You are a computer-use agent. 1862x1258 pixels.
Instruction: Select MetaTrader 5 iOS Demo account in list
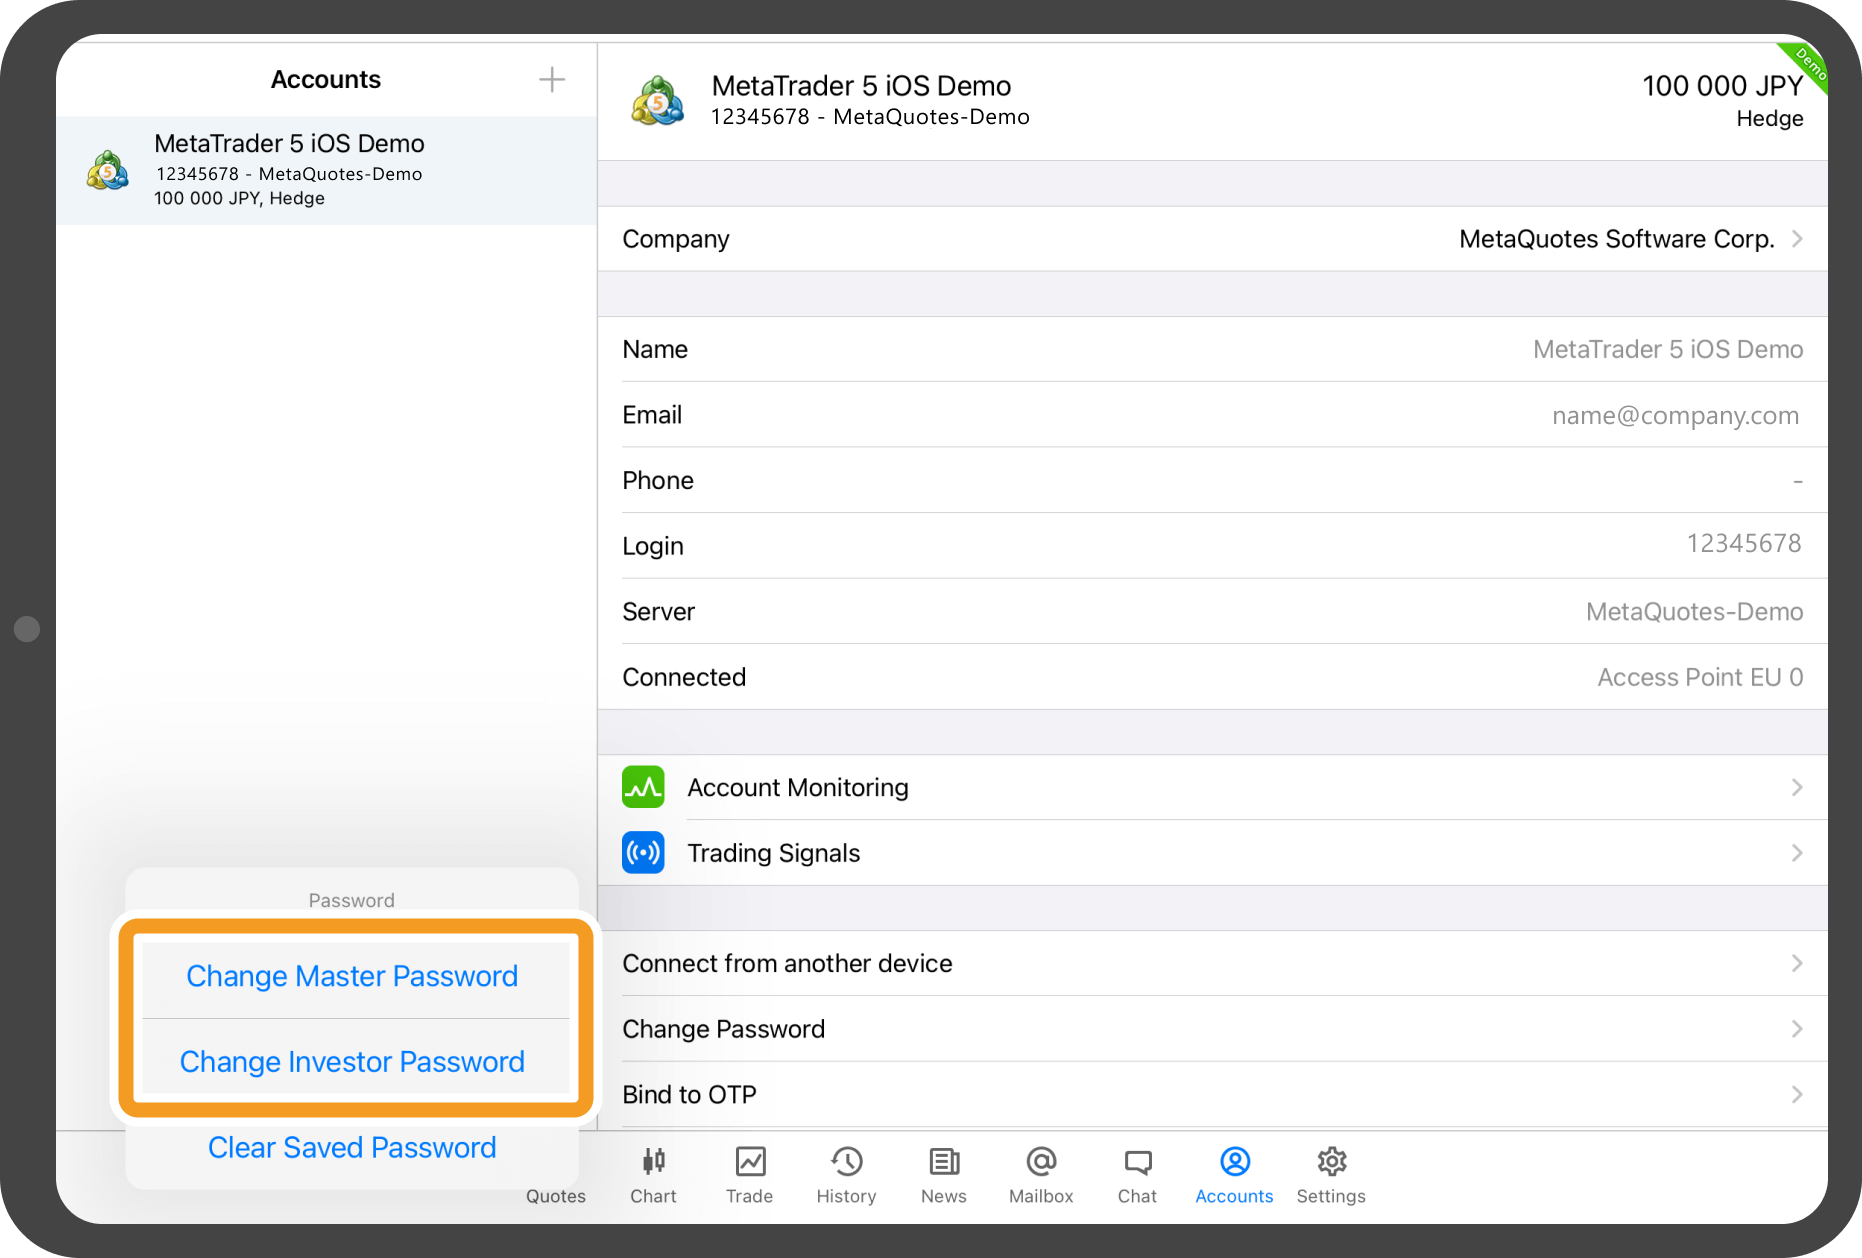pyautogui.click(x=326, y=170)
